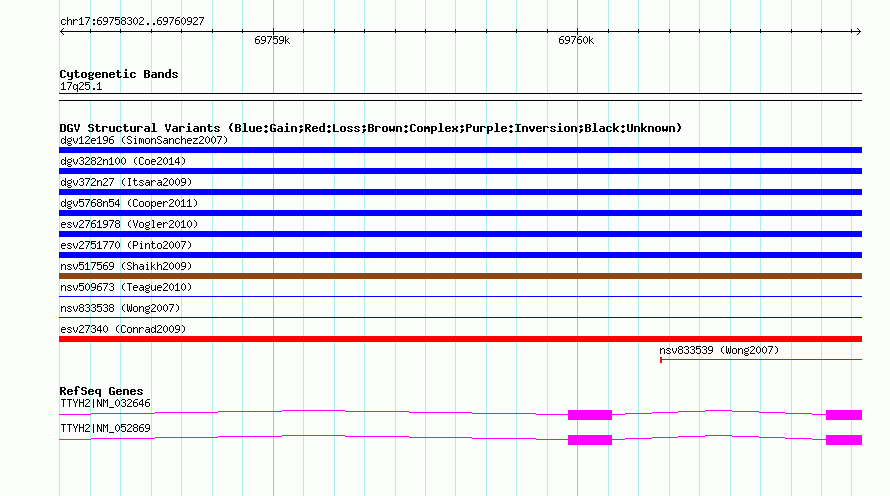The width and height of the screenshot is (890, 496).
Task: Open variant dgv12e196 (SimonSanchez2007) label
Action: pos(144,140)
